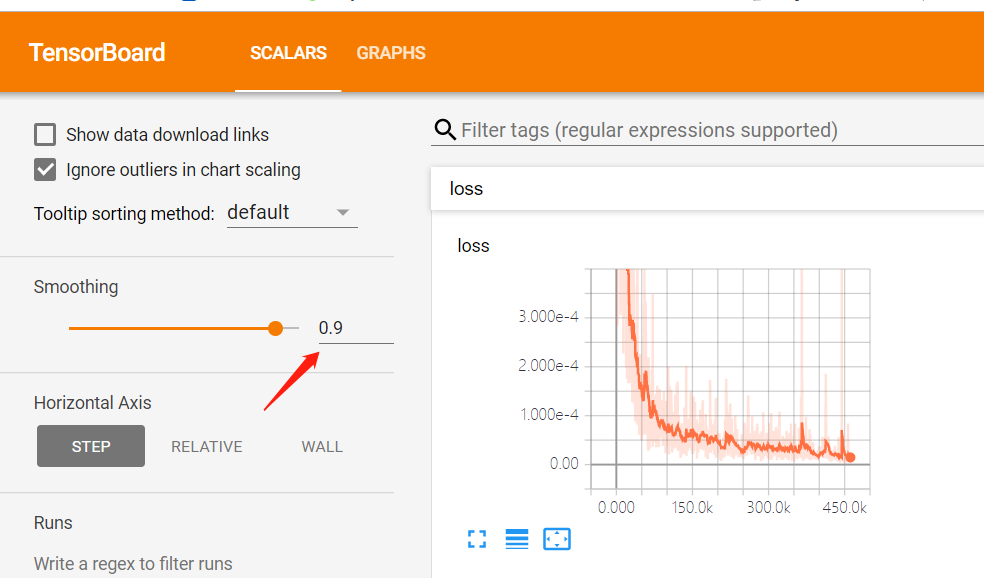The image size is (984, 578).
Task: Select the RELATIVE horizontal axis mode
Action: 206,446
